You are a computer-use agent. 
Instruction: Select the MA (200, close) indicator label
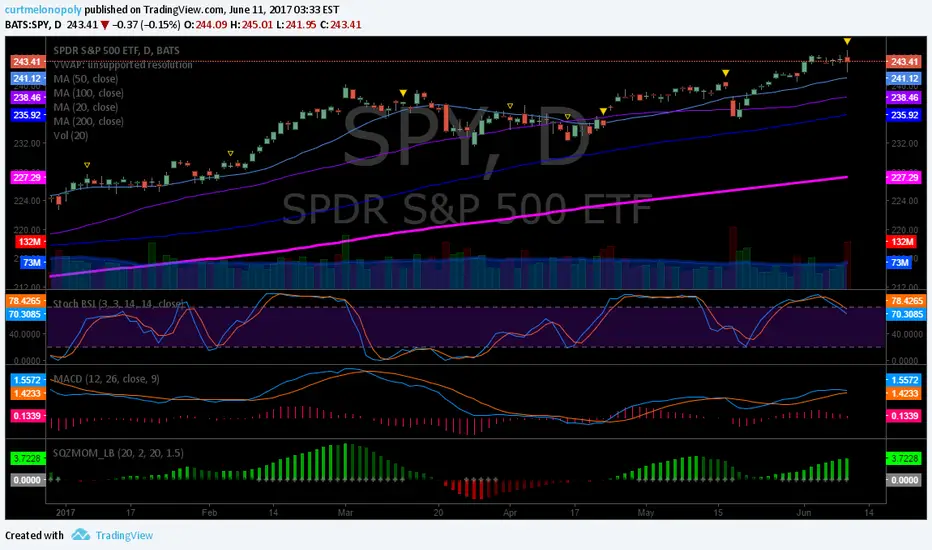[89, 121]
